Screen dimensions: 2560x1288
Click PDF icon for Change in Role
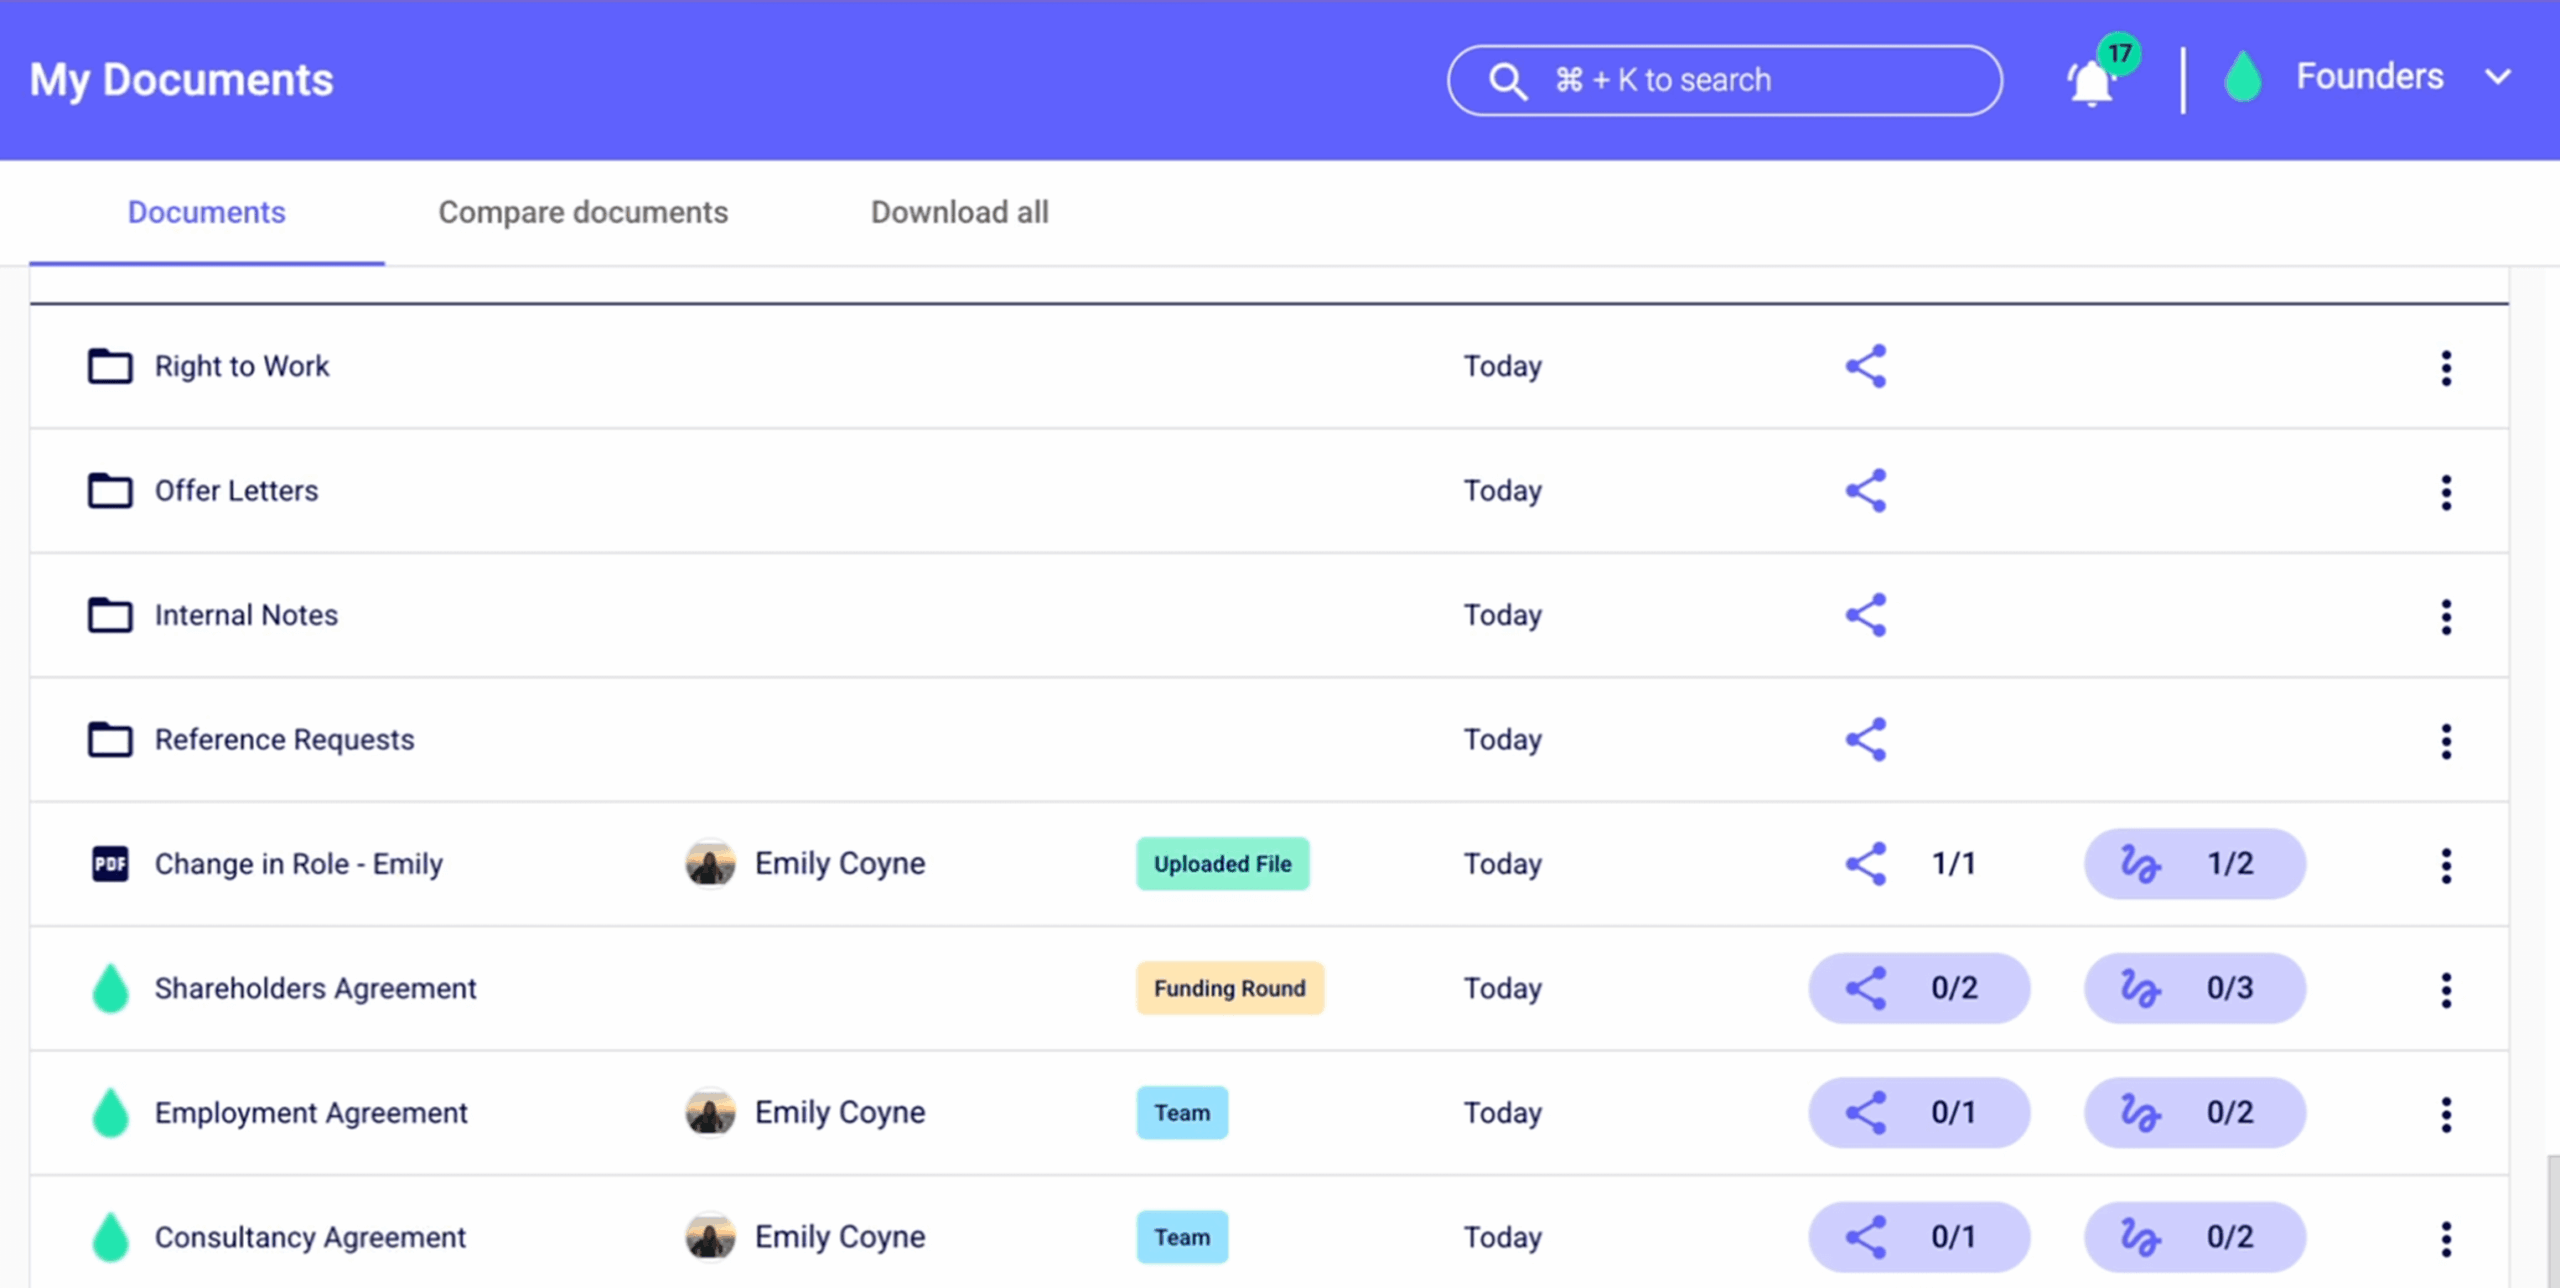(x=110, y=864)
